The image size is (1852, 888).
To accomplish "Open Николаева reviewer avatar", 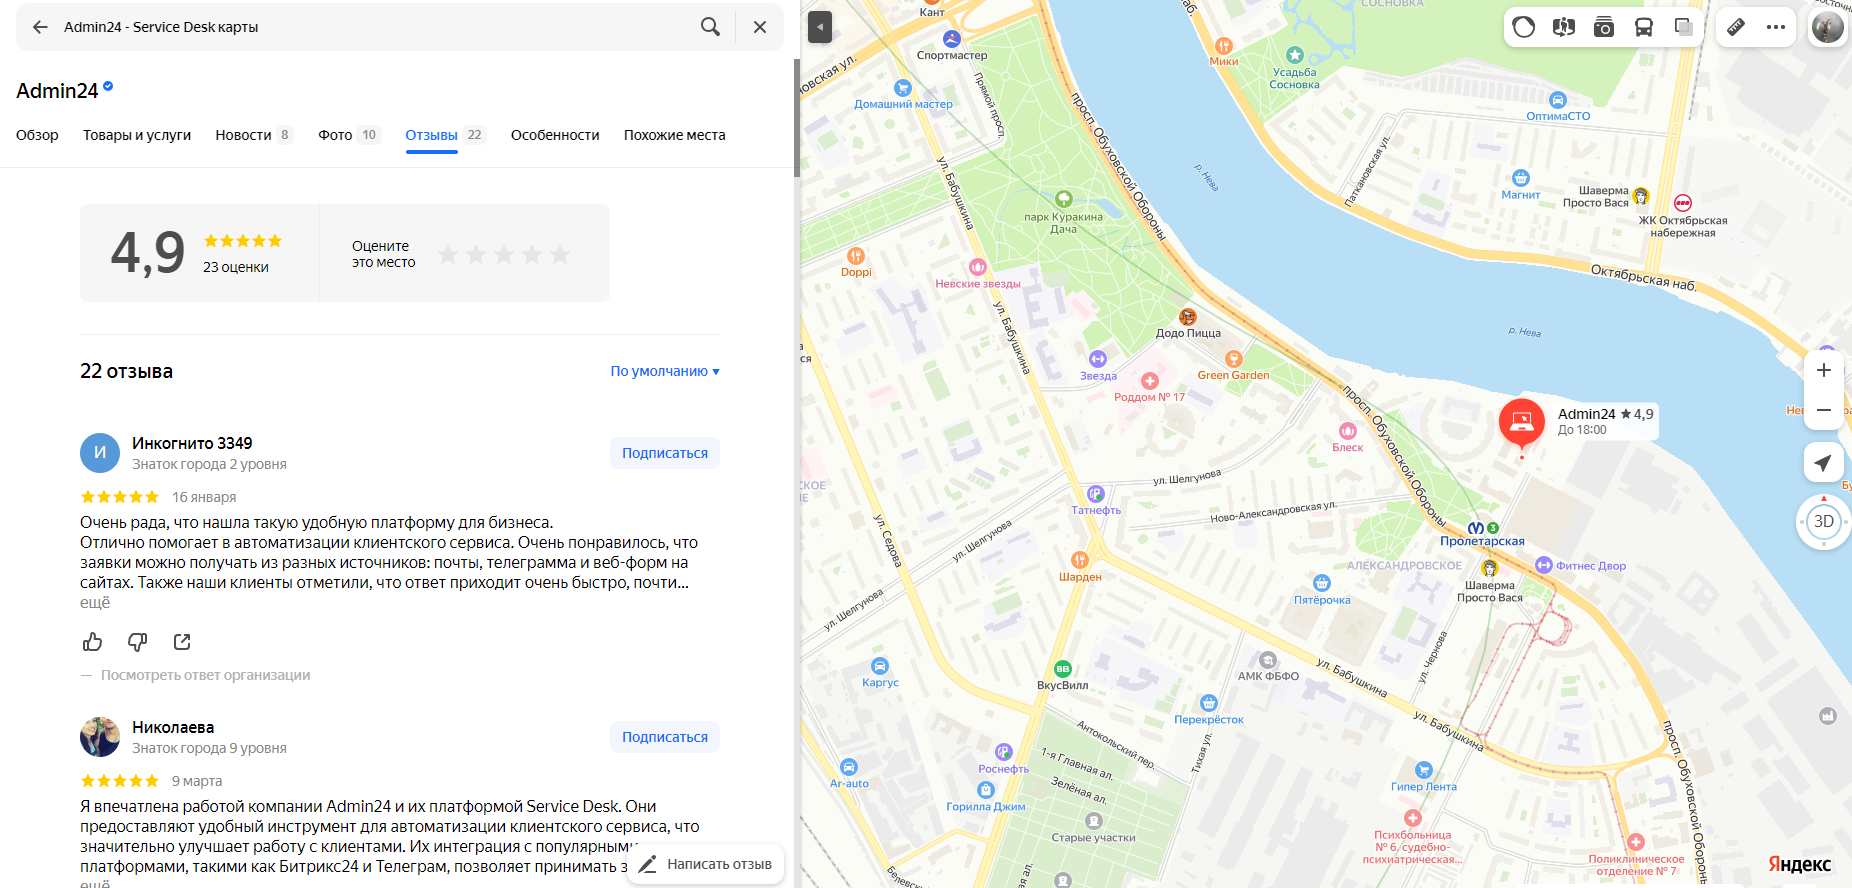I will pos(100,737).
